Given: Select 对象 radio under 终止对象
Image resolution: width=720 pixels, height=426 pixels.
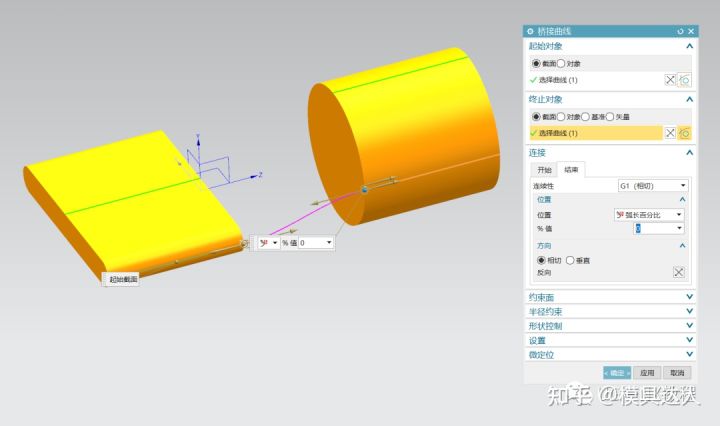Looking at the screenshot, I should pyautogui.click(x=561, y=117).
